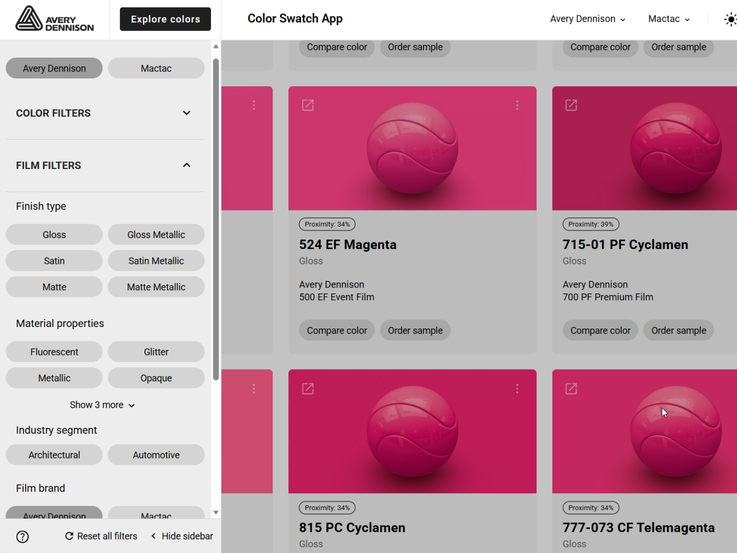Open the Avery Dennison header dropdown
The width and height of the screenshot is (737, 553).
coord(588,19)
